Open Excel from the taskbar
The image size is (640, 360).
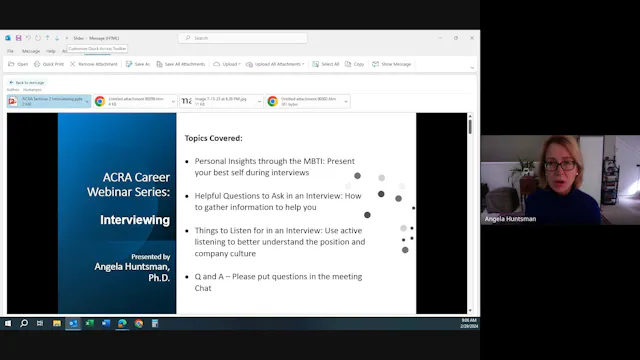89,323
